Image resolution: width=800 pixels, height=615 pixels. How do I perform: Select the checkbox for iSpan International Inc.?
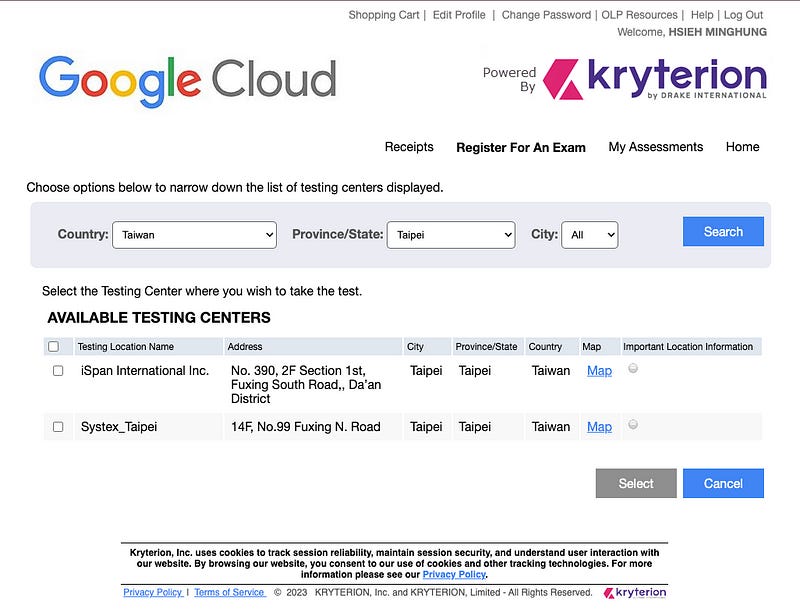coord(56,369)
